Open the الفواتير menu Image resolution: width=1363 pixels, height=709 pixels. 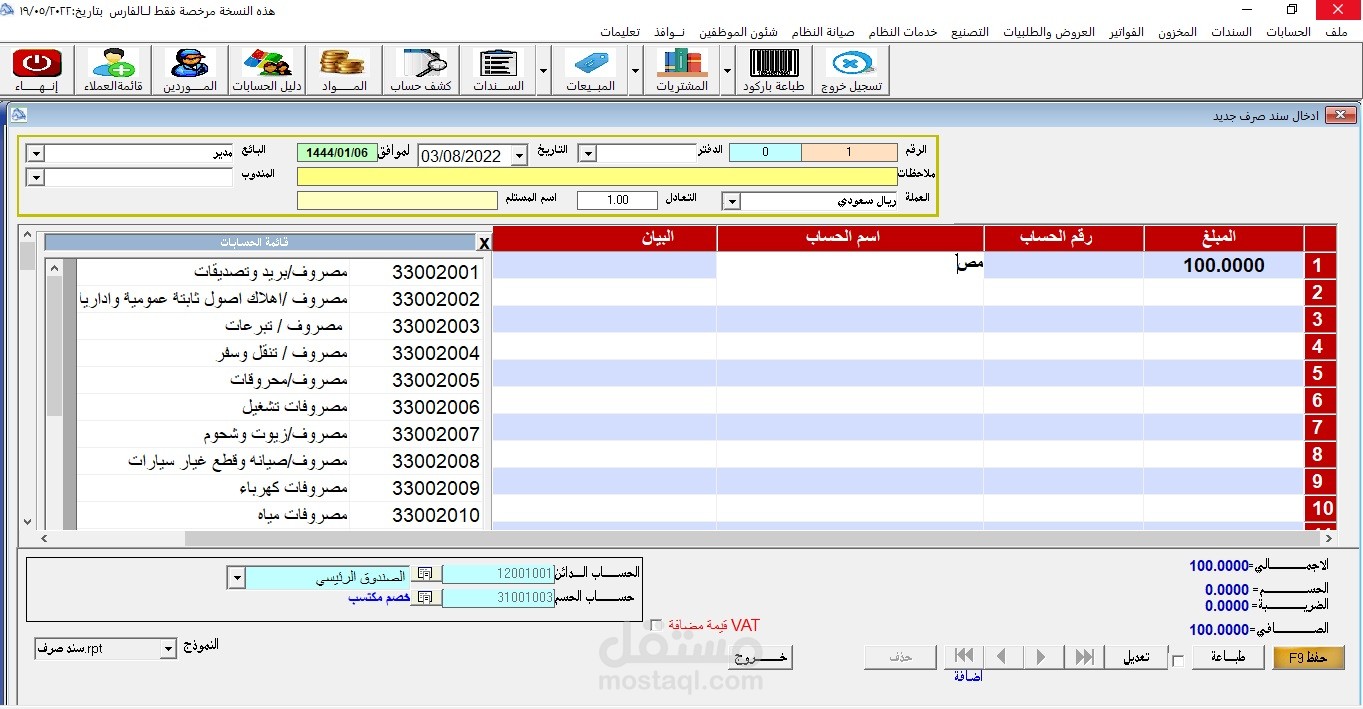tap(1126, 32)
